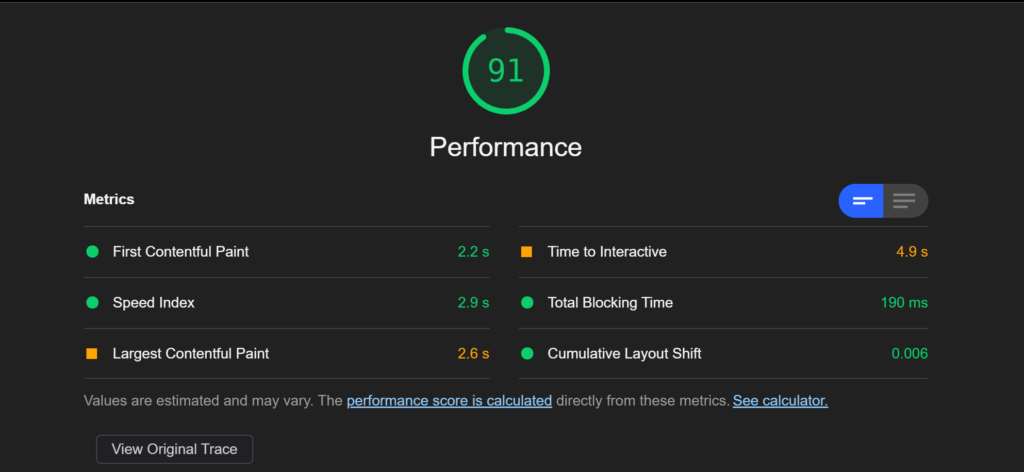Click the Performance category heading
This screenshot has height=472, width=1024.
click(x=505, y=148)
